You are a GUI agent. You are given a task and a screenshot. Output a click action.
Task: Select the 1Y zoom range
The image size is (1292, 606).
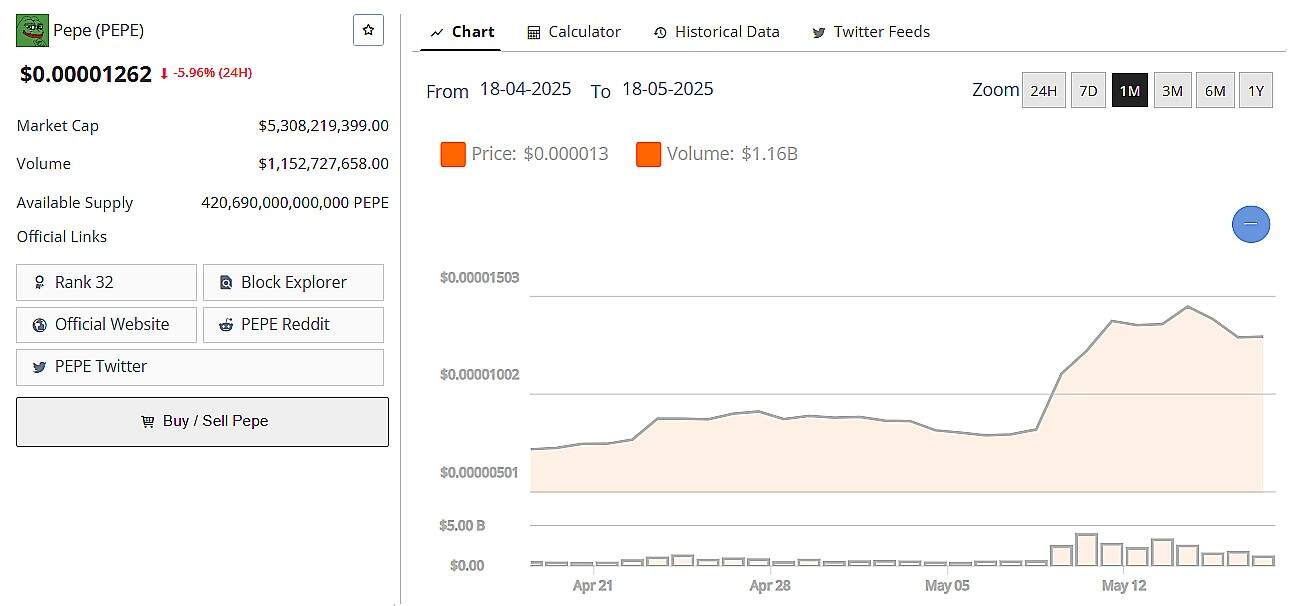point(1256,91)
